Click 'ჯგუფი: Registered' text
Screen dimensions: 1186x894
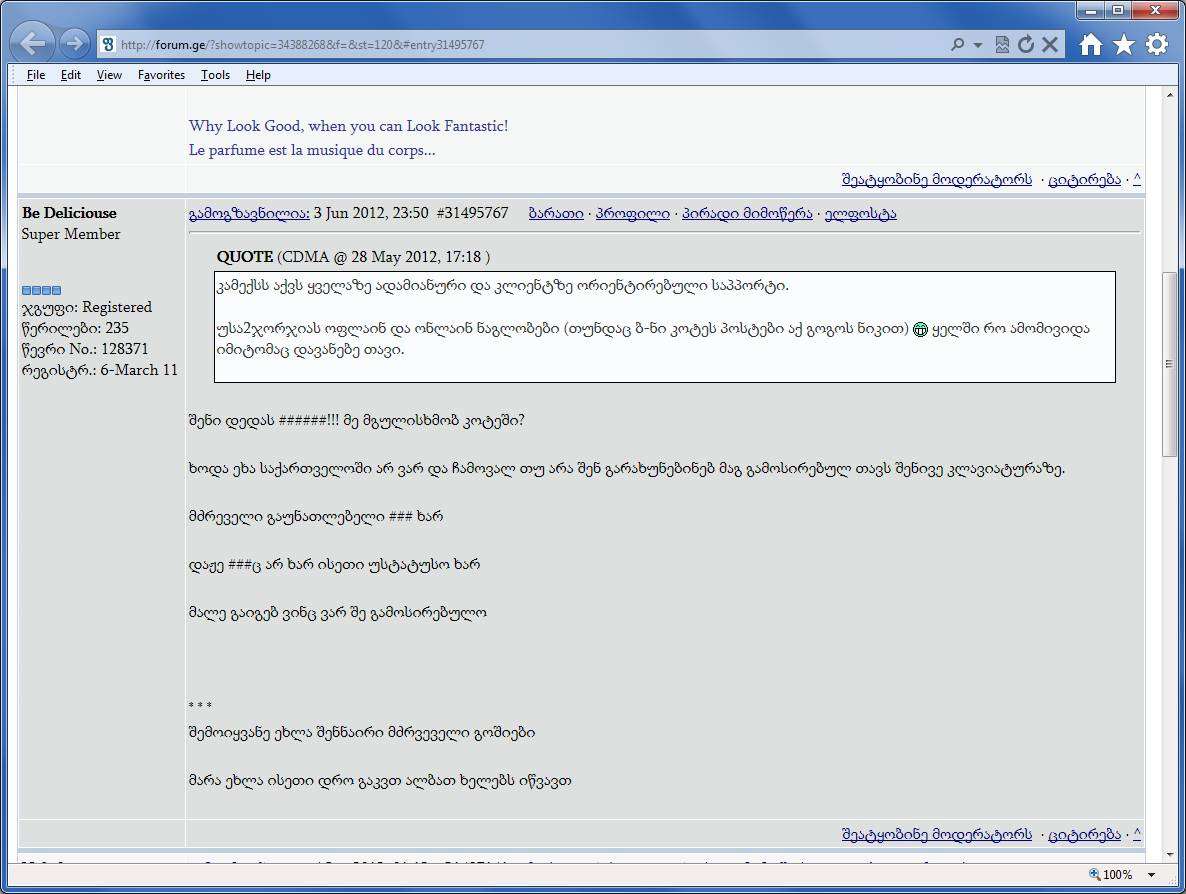(87, 306)
